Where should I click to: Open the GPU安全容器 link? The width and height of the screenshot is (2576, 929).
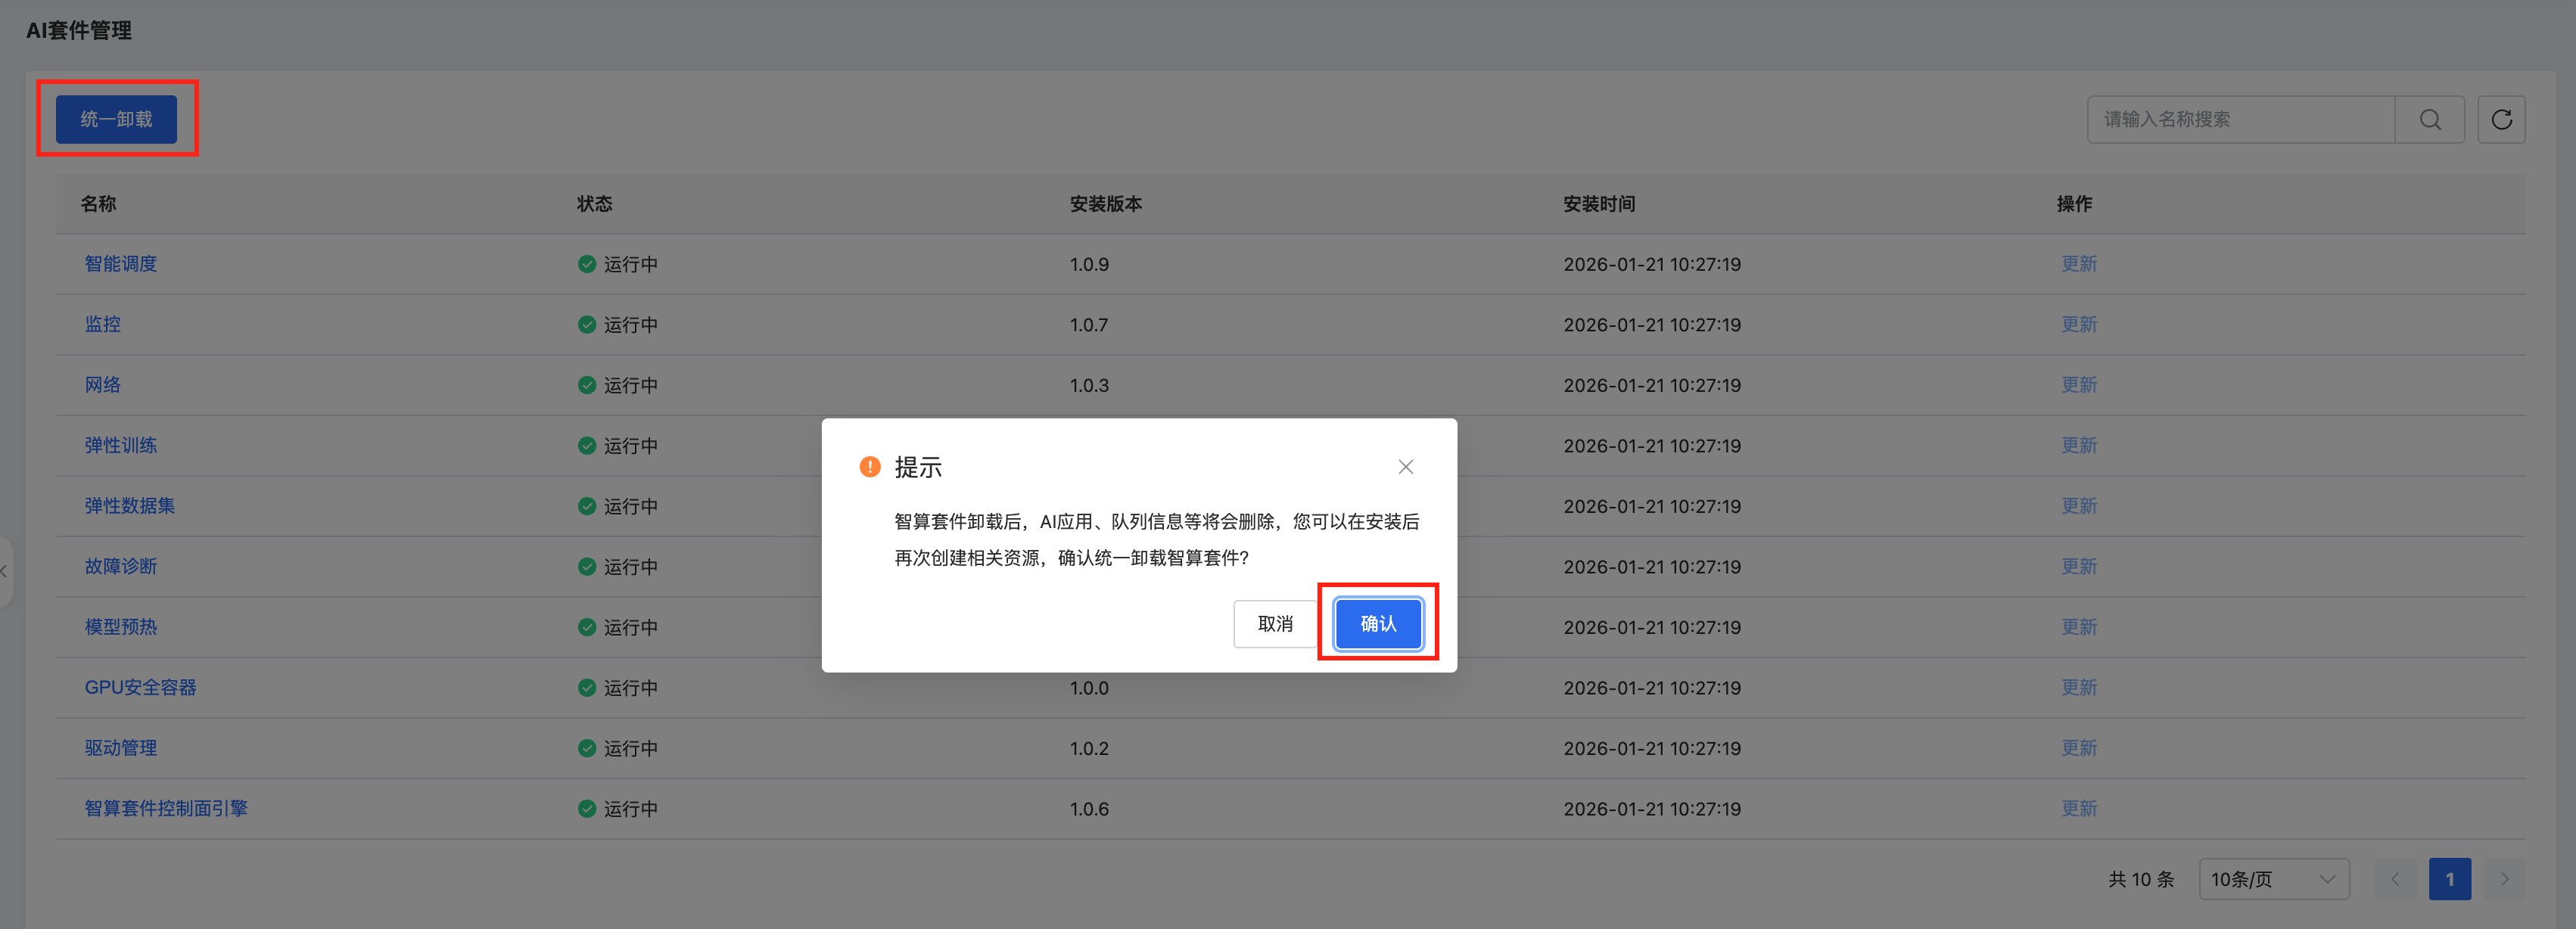[140, 688]
